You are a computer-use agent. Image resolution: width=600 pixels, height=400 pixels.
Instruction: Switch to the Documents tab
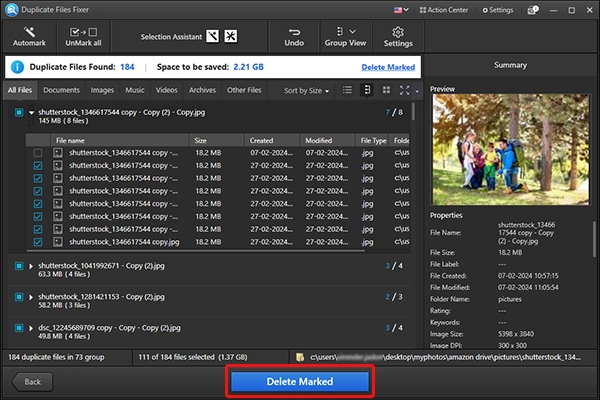(x=61, y=90)
